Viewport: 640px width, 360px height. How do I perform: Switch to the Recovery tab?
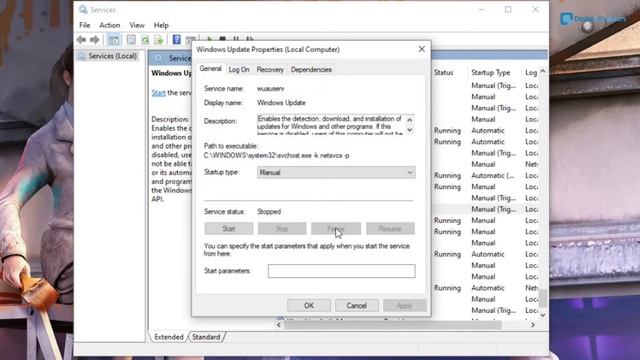coord(270,69)
